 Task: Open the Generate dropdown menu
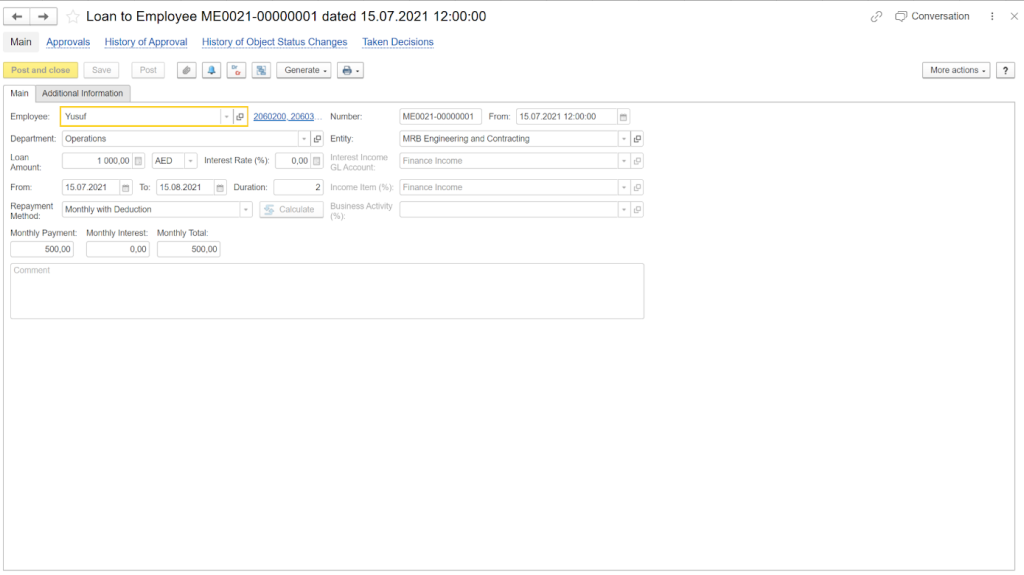pyautogui.click(x=302, y=70)
